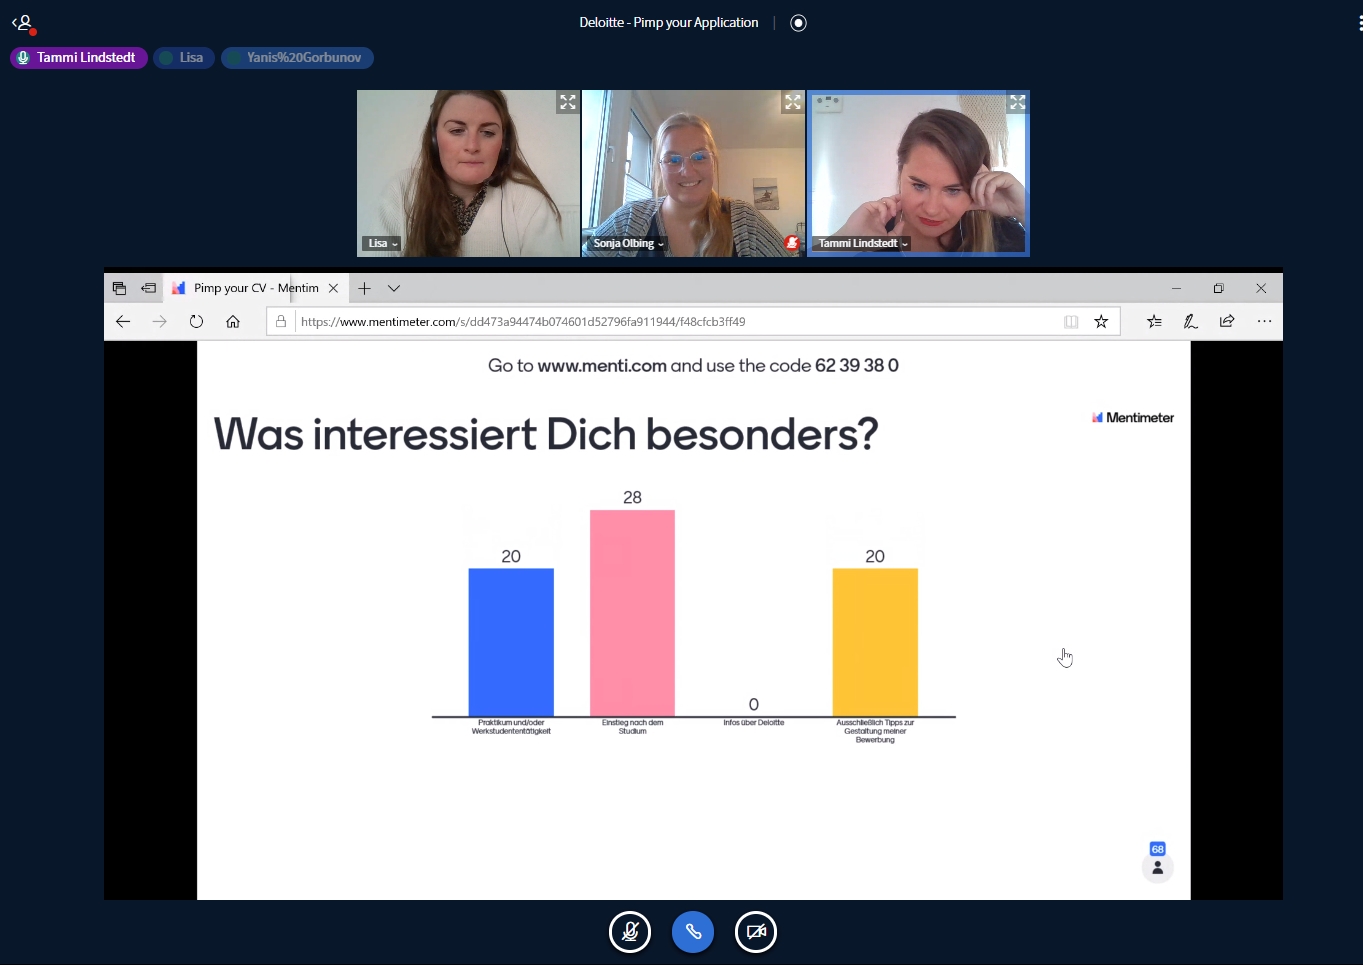Open Sonja Olbing's name dropdown on video
1363x965 pixels.
click(x=627, y=243)
